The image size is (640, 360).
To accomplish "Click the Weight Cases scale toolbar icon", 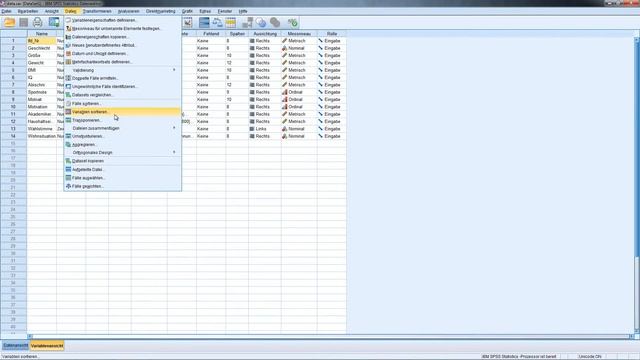I will [x=218, y=22].
